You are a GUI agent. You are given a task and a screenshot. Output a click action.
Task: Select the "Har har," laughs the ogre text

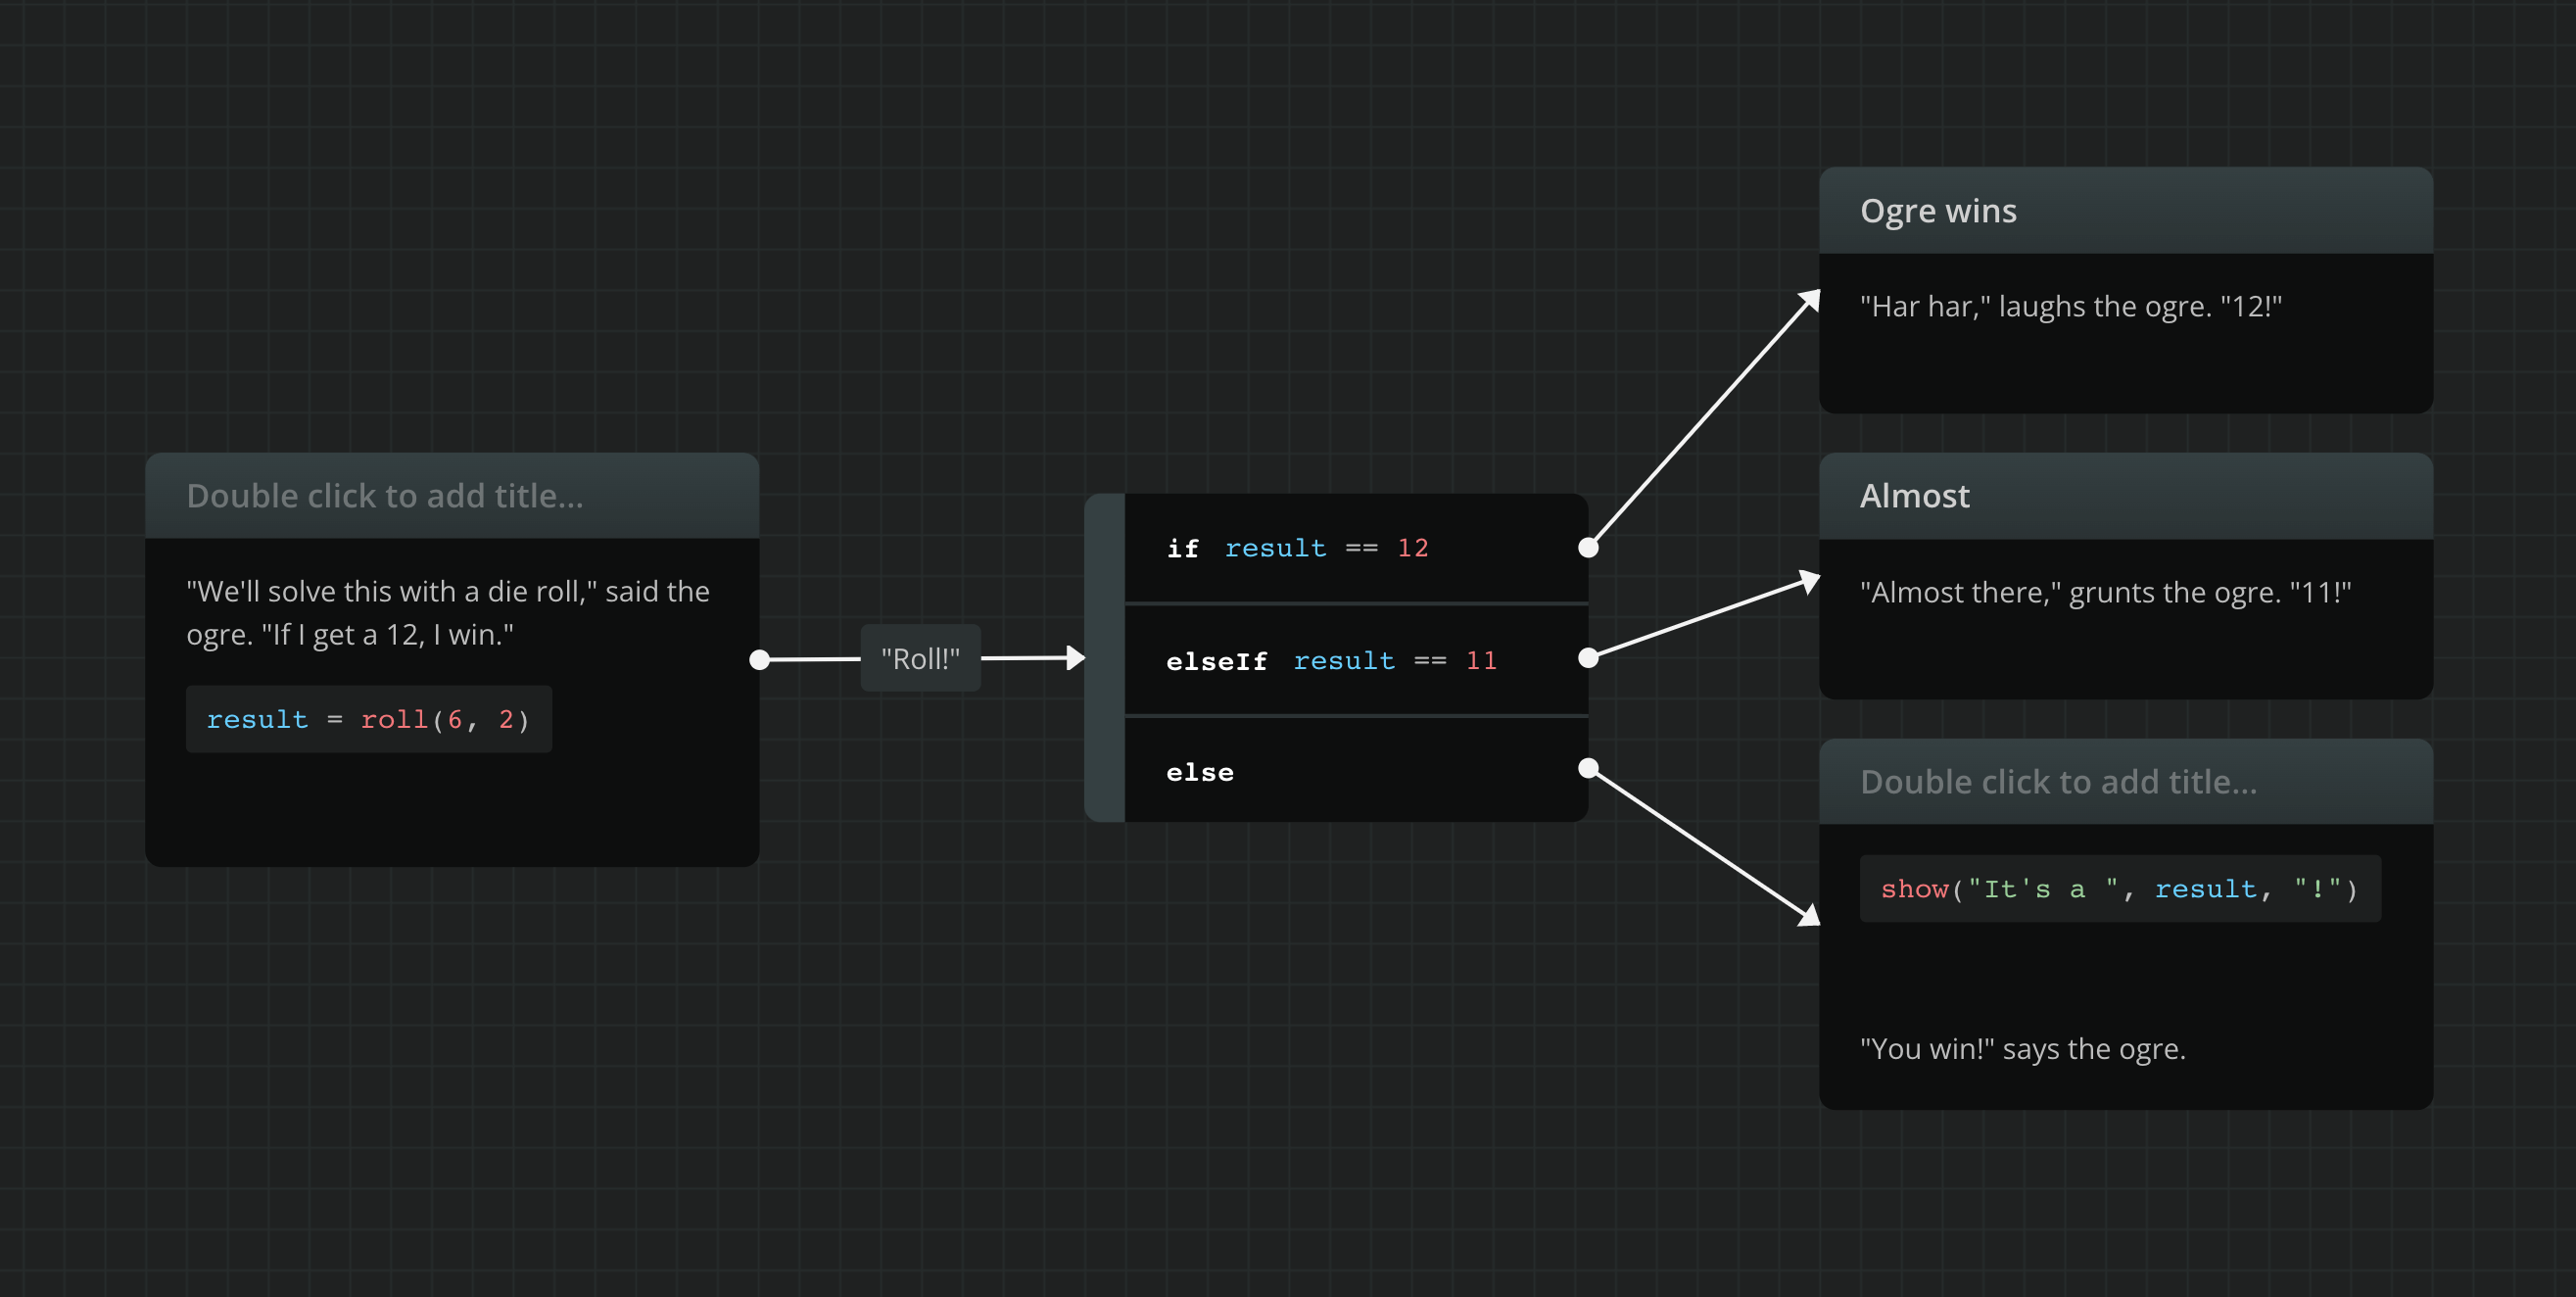click(2071, 306)
